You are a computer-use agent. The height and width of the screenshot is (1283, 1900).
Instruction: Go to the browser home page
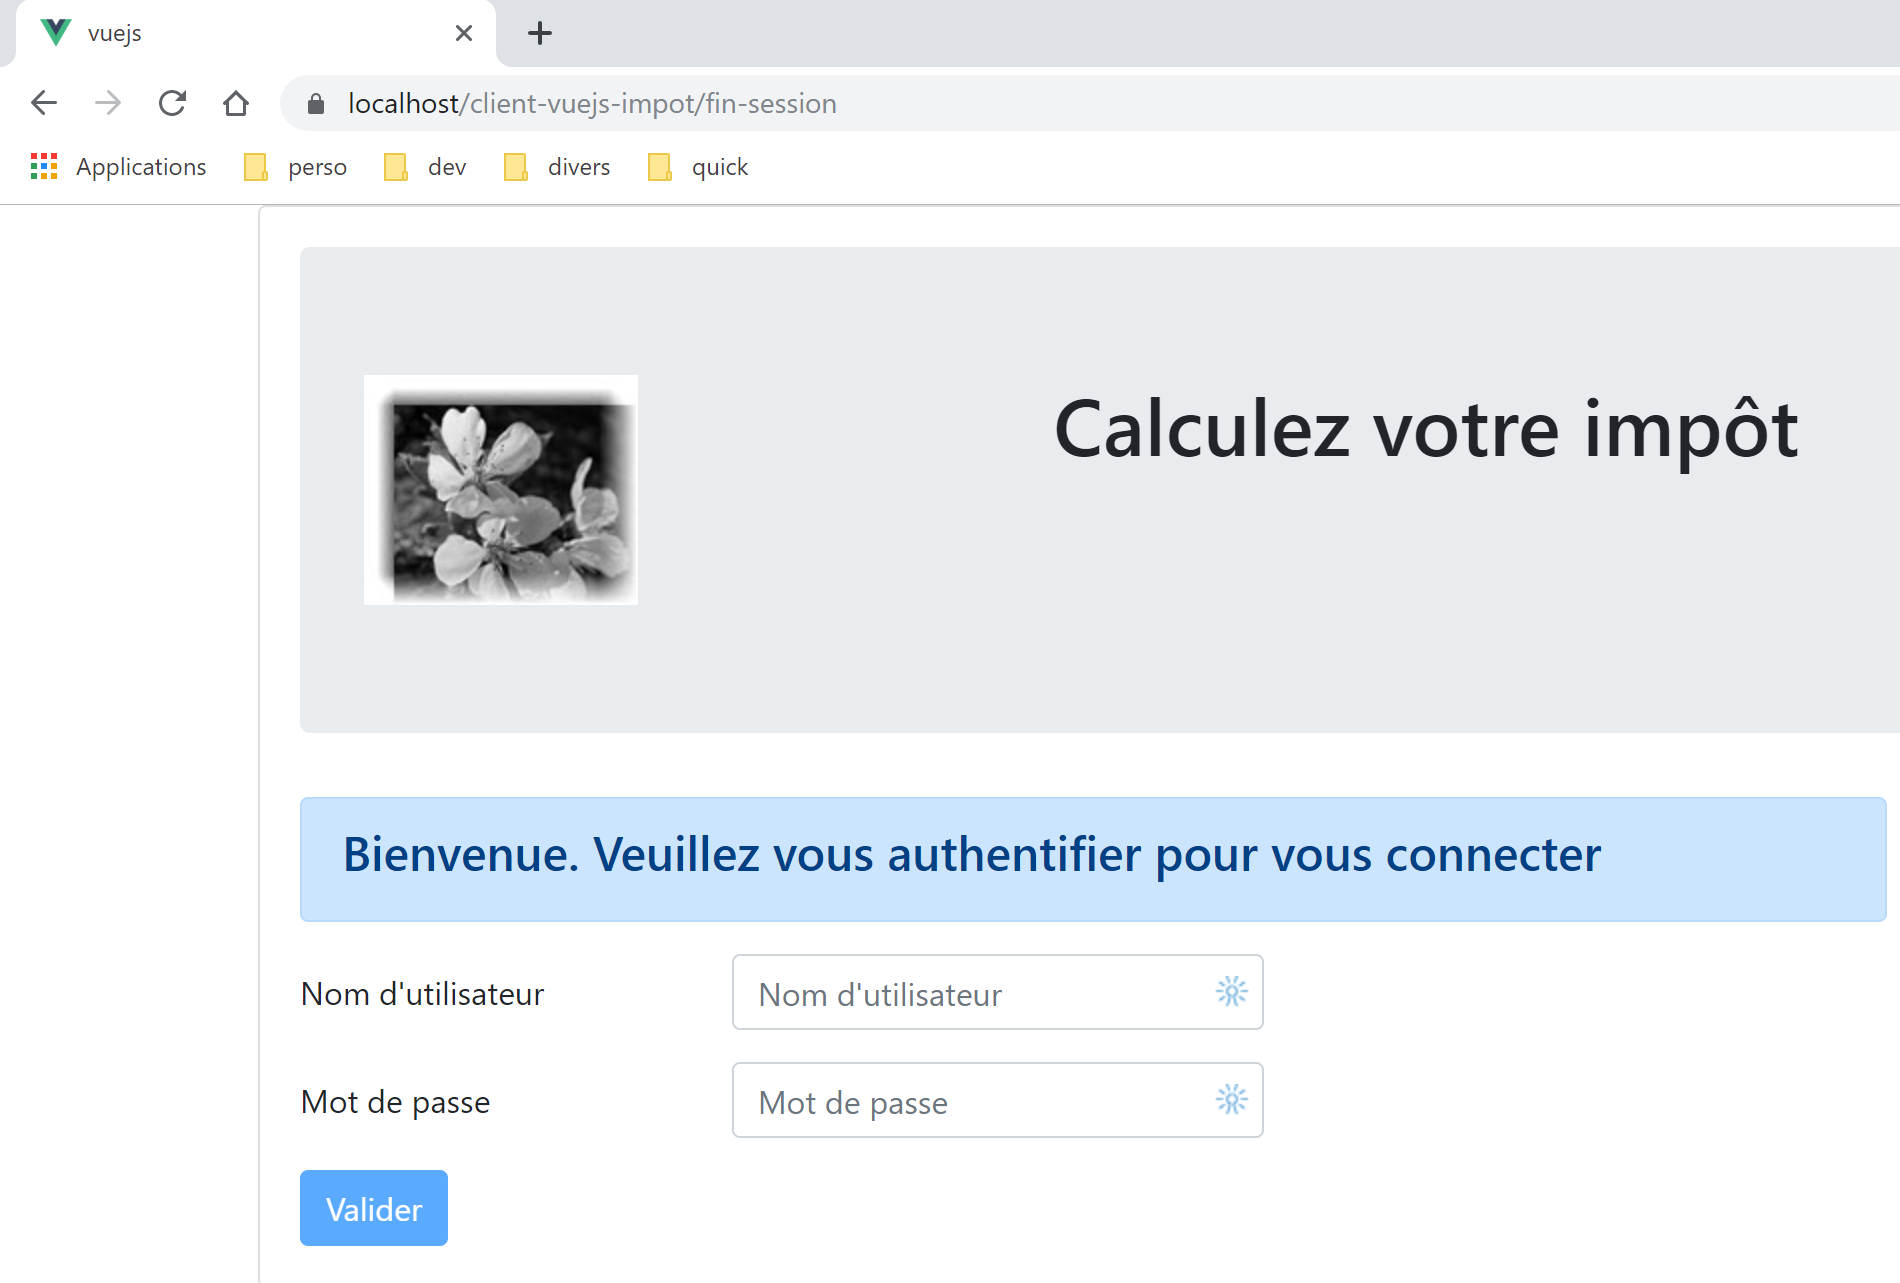coord(236,103)
